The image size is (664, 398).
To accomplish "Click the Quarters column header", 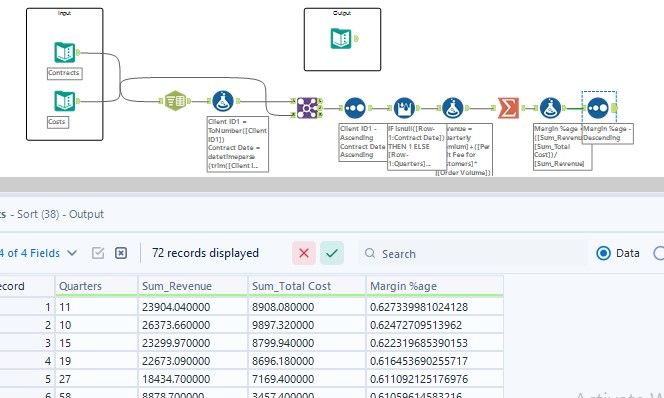I will (96, 286).
